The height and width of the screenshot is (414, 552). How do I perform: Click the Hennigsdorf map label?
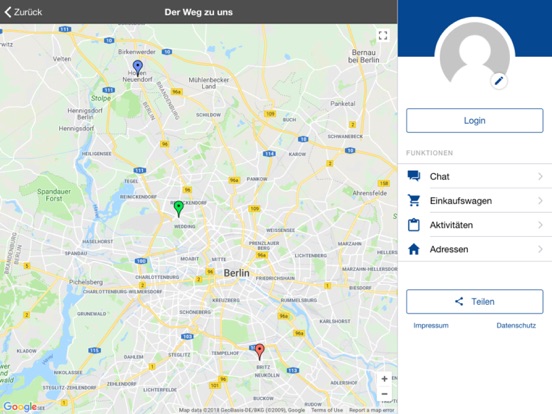coord(76,128)
